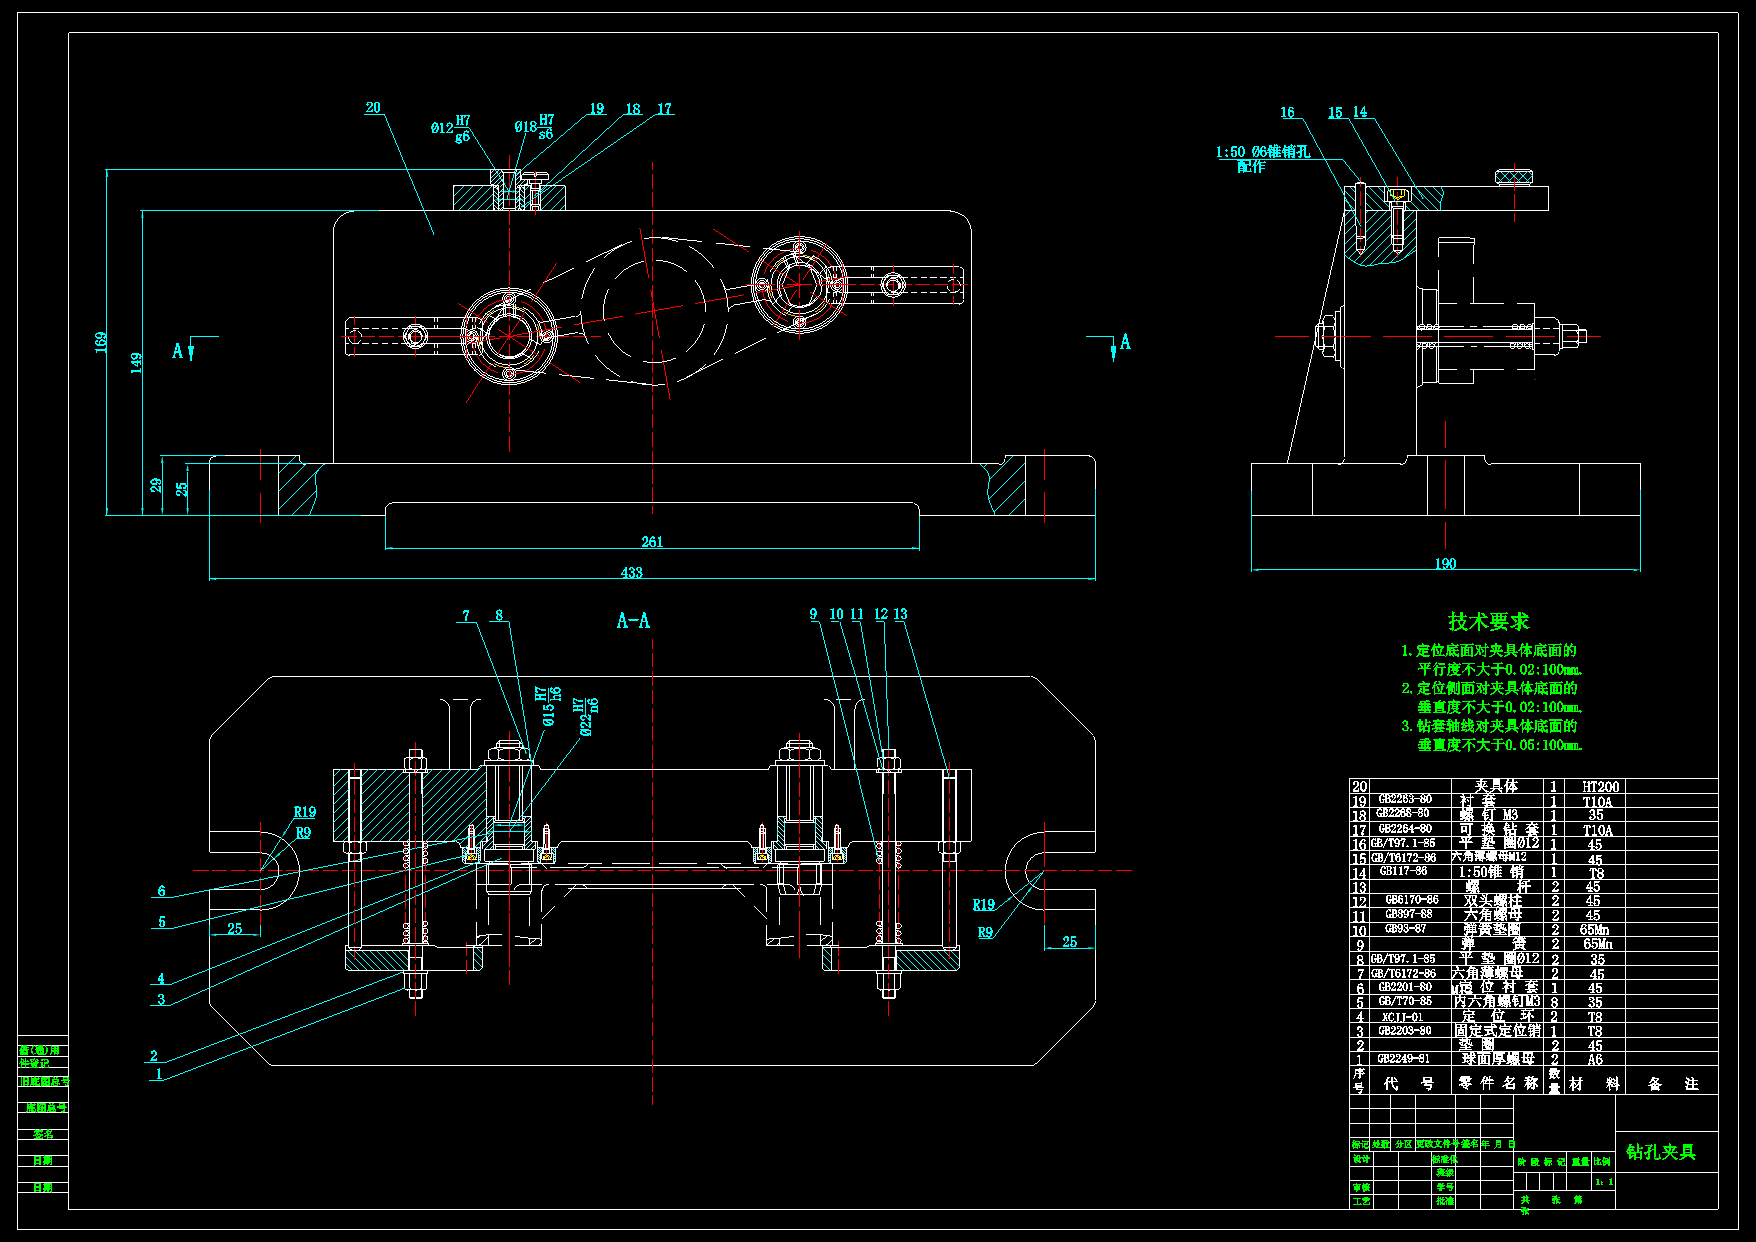Select the Ø22 H7/n6 fit annotation
The height and width of the screenshot is (1242, 1756).
point(587,717)
